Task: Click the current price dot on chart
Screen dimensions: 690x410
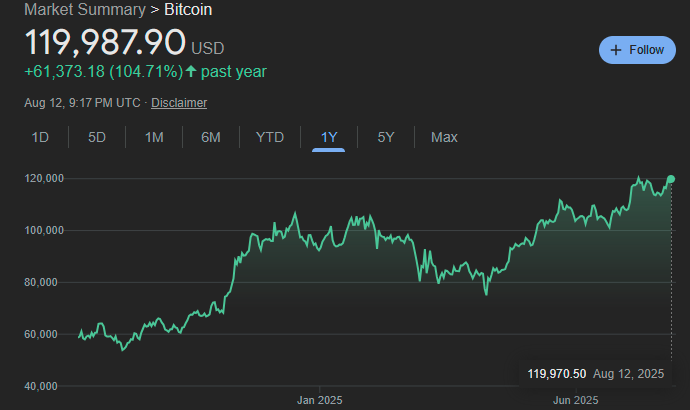Action: pyautogui.click(x=671, y=179)
